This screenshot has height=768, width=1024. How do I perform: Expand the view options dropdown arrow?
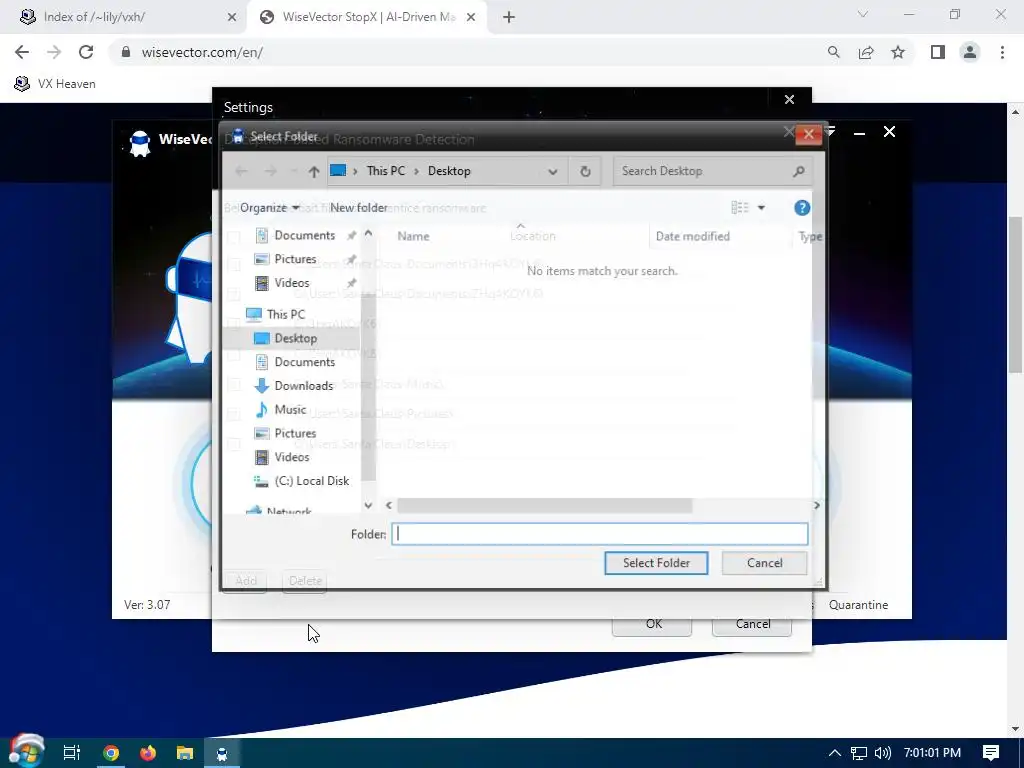tap(761, 208)
